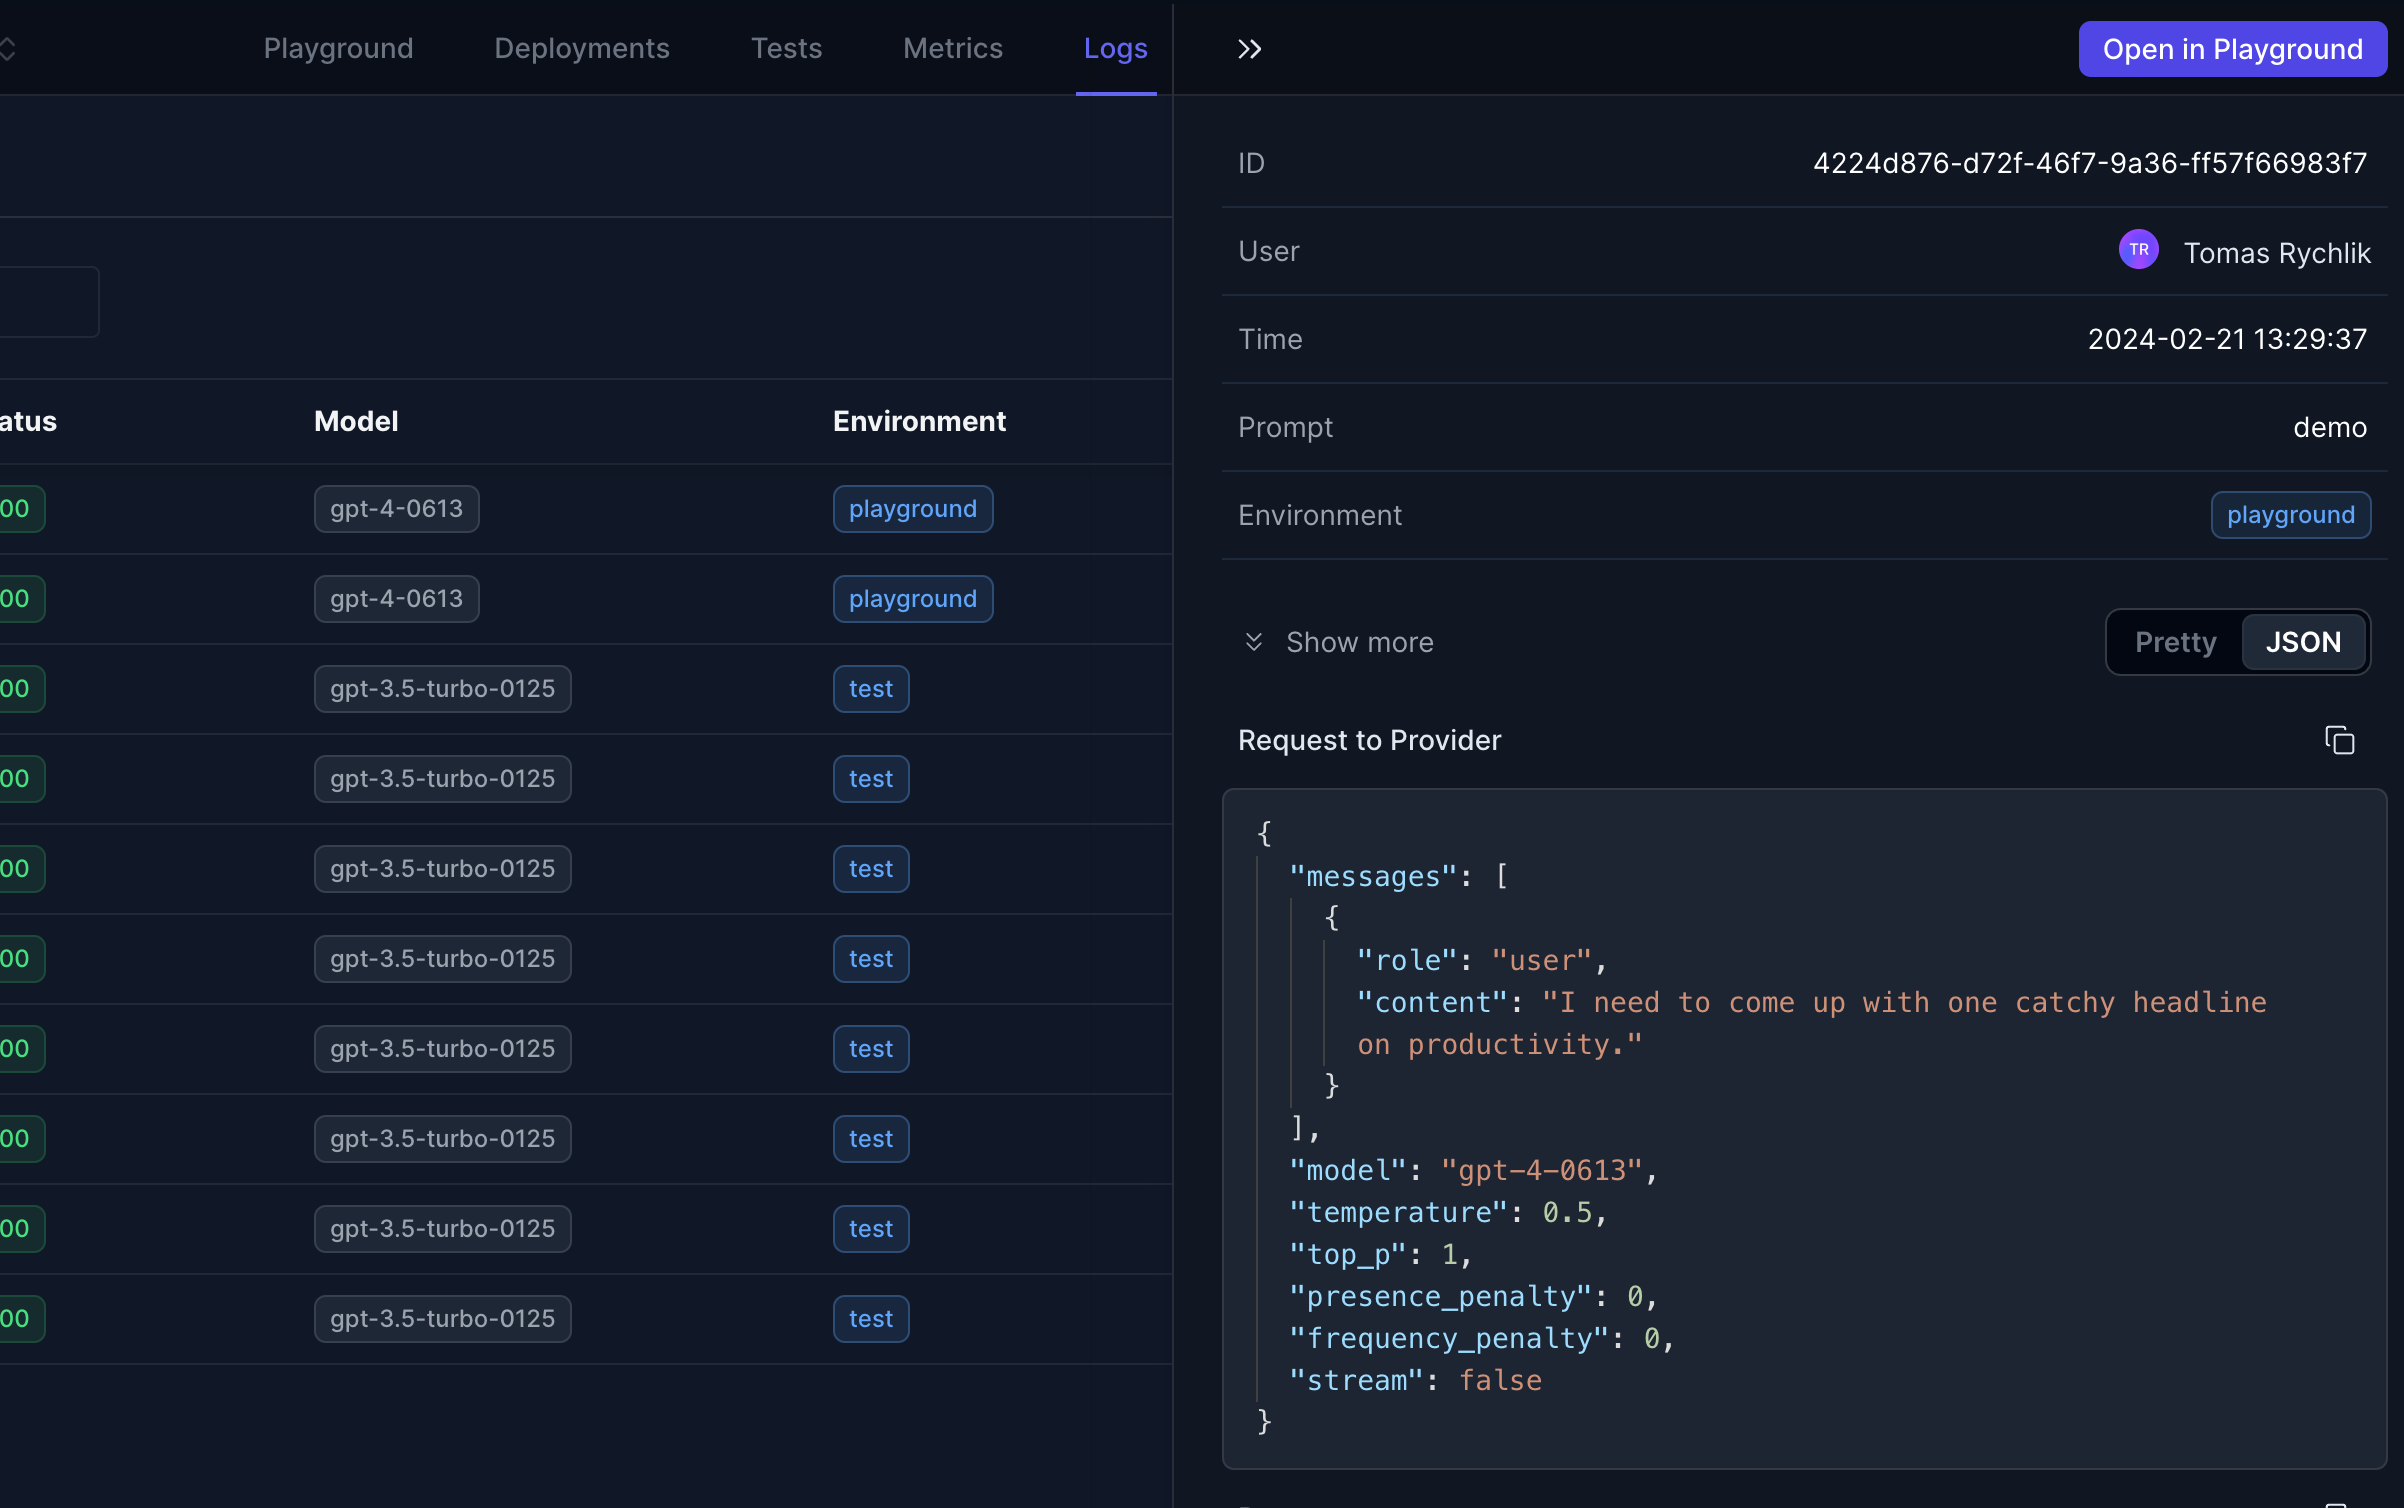Click the first test environment tag
The width and height of the screenshot is (2404, 1508).
(x=870, y=689)
